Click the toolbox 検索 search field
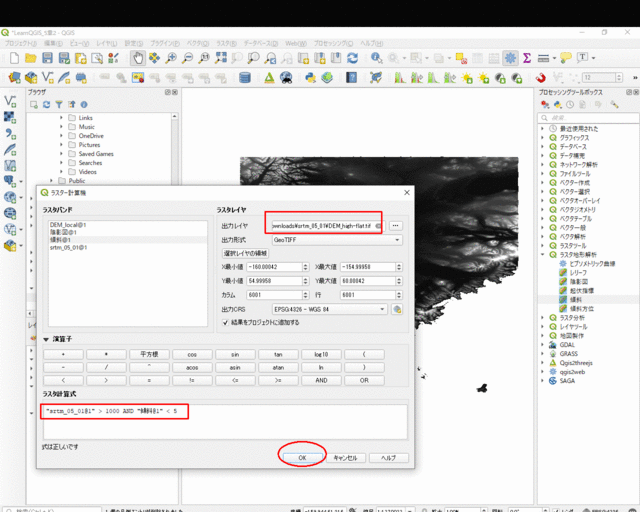Viewport: 640px width, 512px height. click(x=589, y=118)
